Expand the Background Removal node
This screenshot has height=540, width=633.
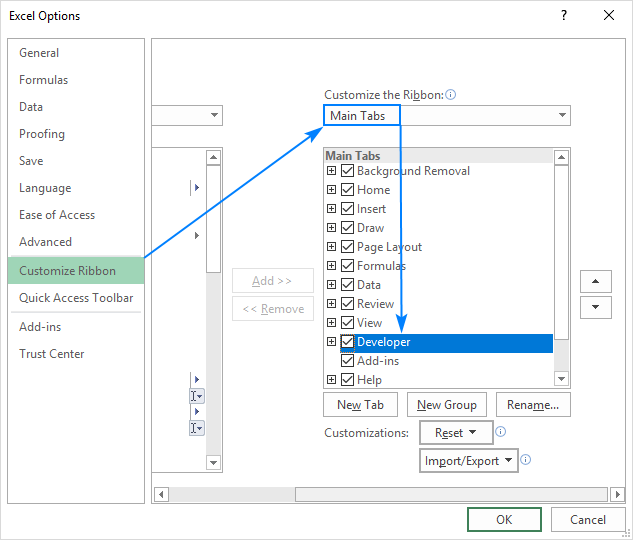[x=332, y=171]
